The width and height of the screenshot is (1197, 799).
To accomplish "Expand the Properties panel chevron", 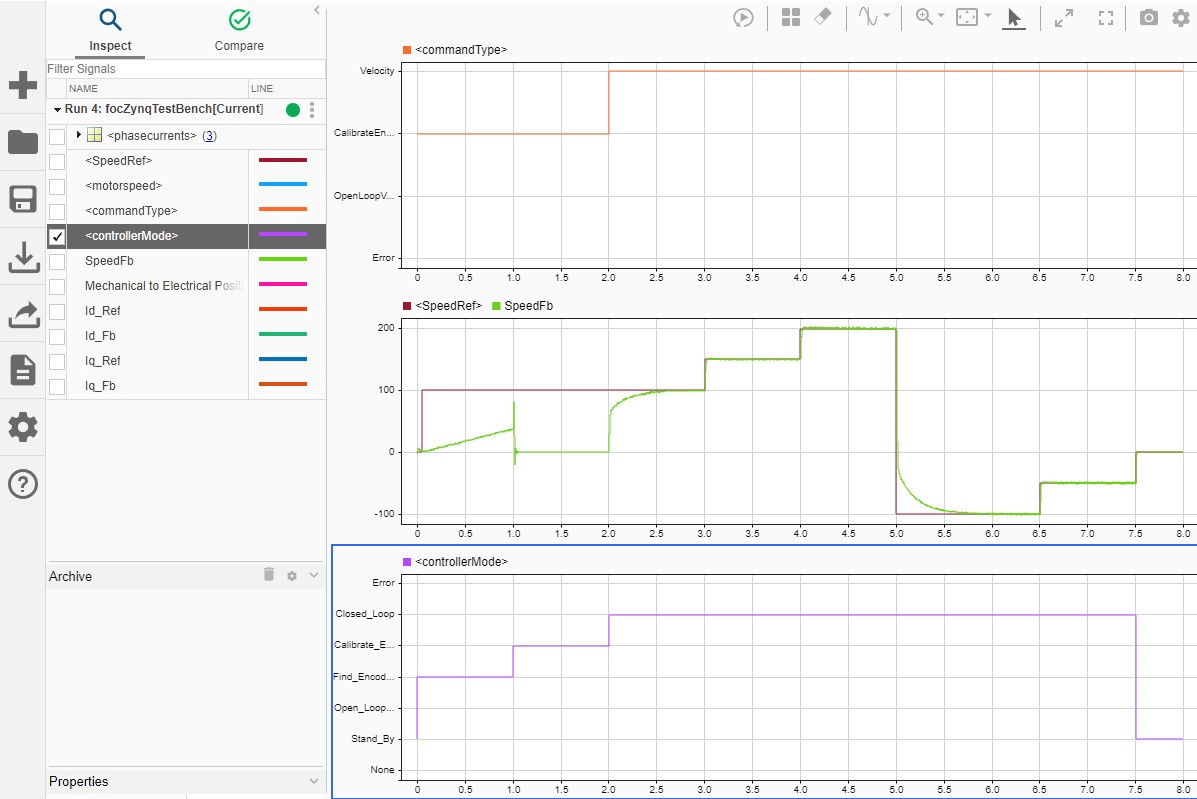I will coord(314,781).
